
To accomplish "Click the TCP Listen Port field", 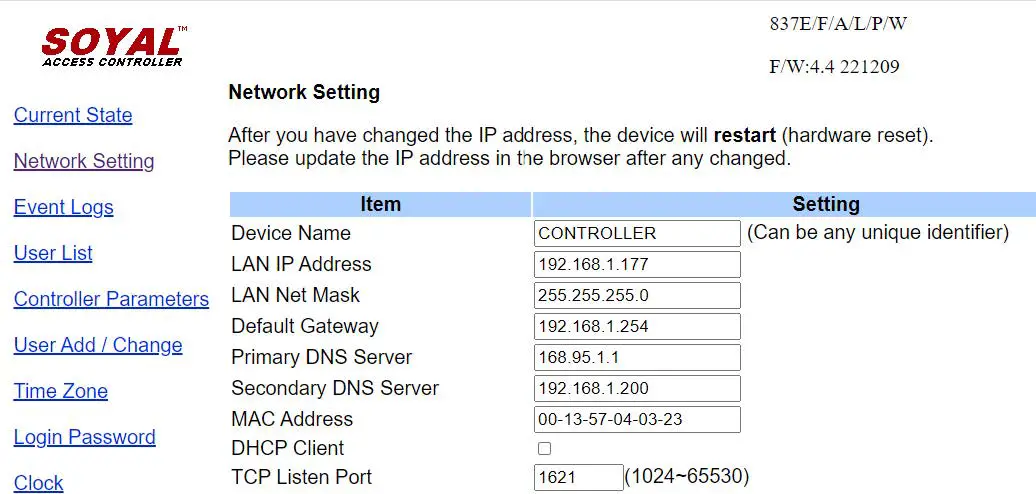I will pos(578,477).
